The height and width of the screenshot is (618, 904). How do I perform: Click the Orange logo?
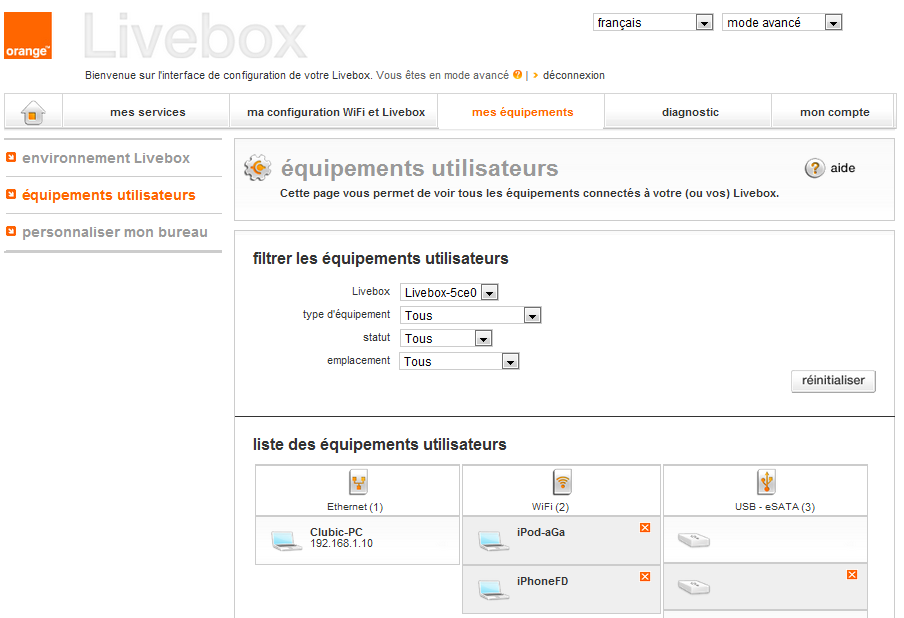point(28,36)
